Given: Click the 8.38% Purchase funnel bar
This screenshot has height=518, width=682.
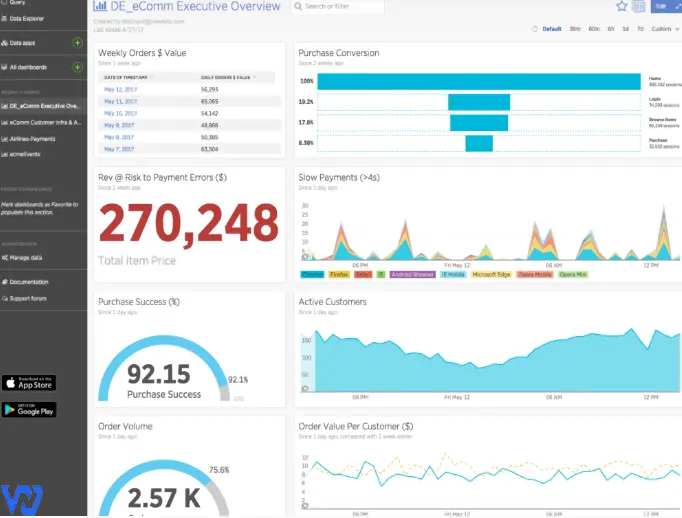Looking at the screenshot, I should point(479,143).
